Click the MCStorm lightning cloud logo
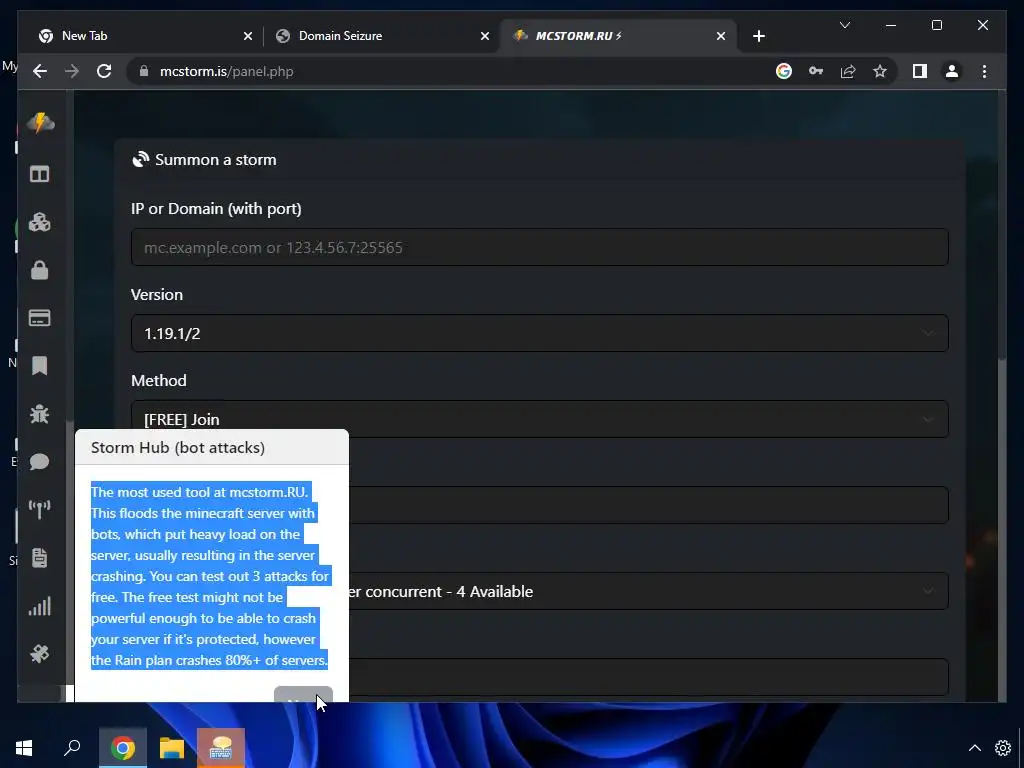Viewport: 1024px width, 768px height. (x=40, y=122)
